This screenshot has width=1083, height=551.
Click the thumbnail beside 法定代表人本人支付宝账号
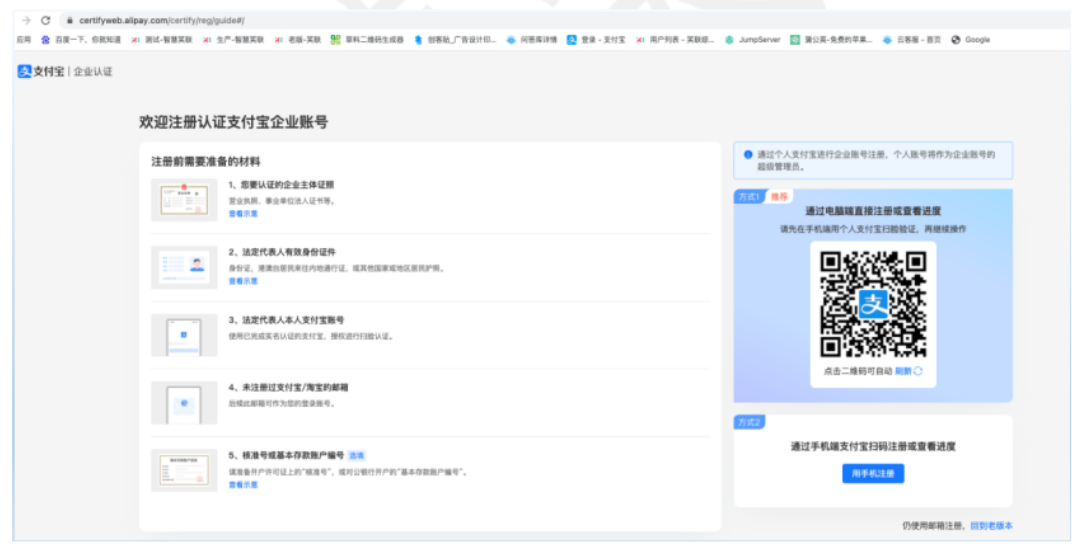184,335
